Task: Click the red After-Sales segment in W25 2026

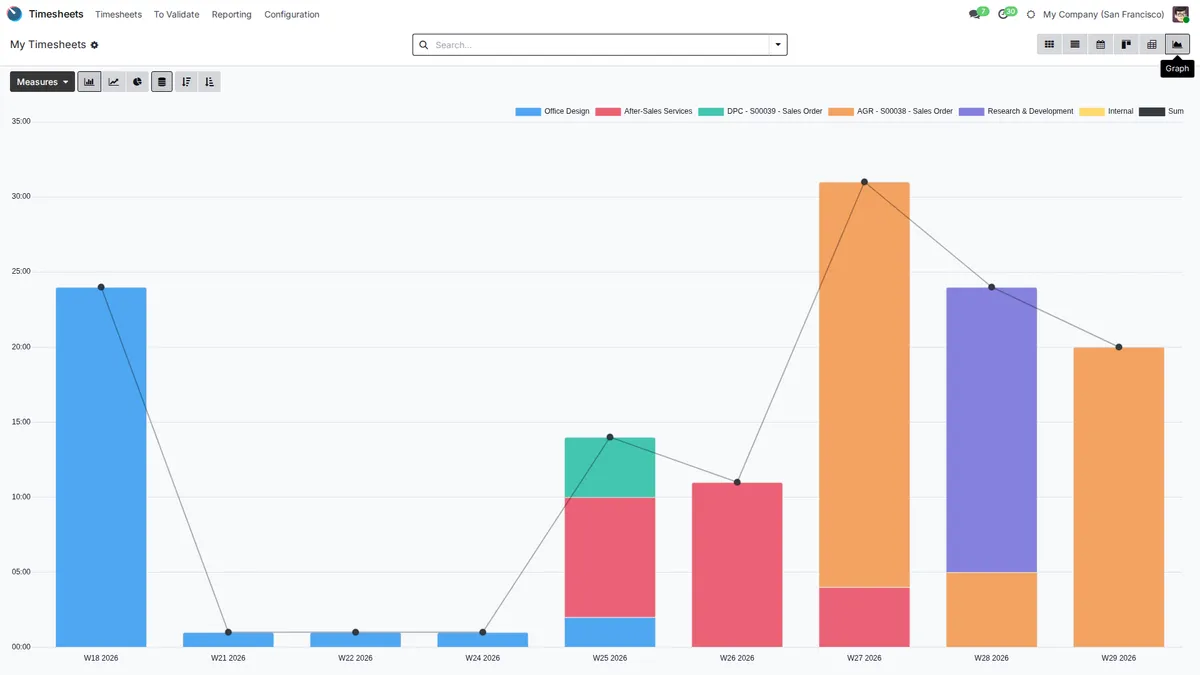Action: coord(610,557)
